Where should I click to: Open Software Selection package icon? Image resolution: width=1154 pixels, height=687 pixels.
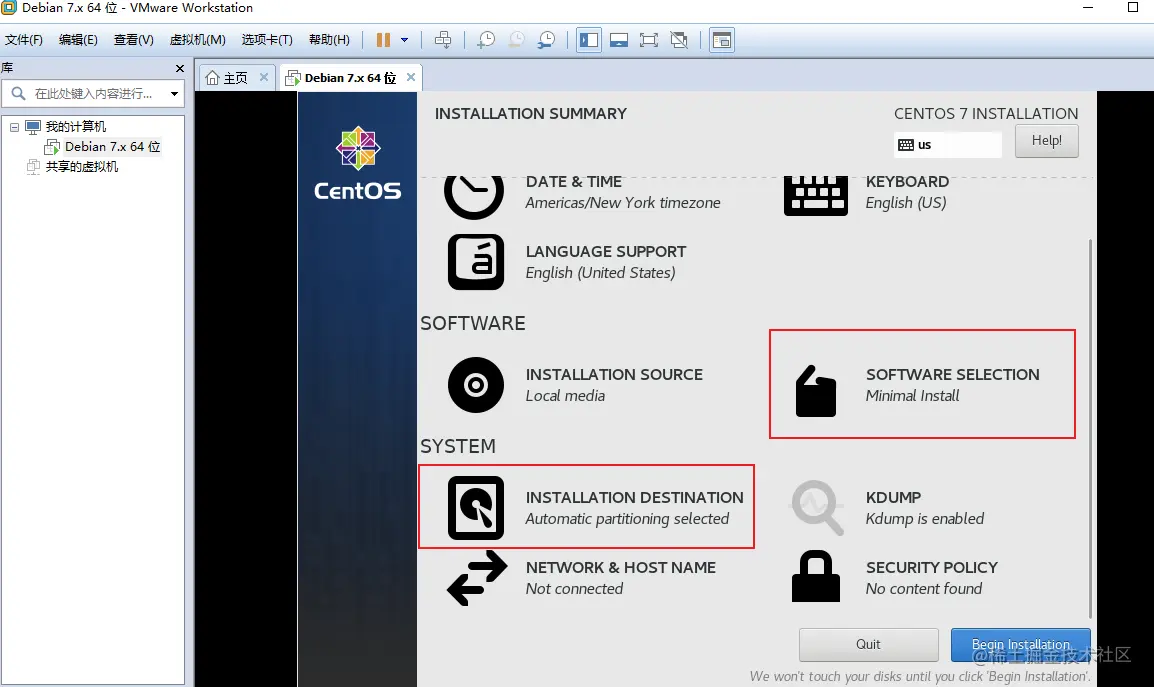tap(815, 390)
